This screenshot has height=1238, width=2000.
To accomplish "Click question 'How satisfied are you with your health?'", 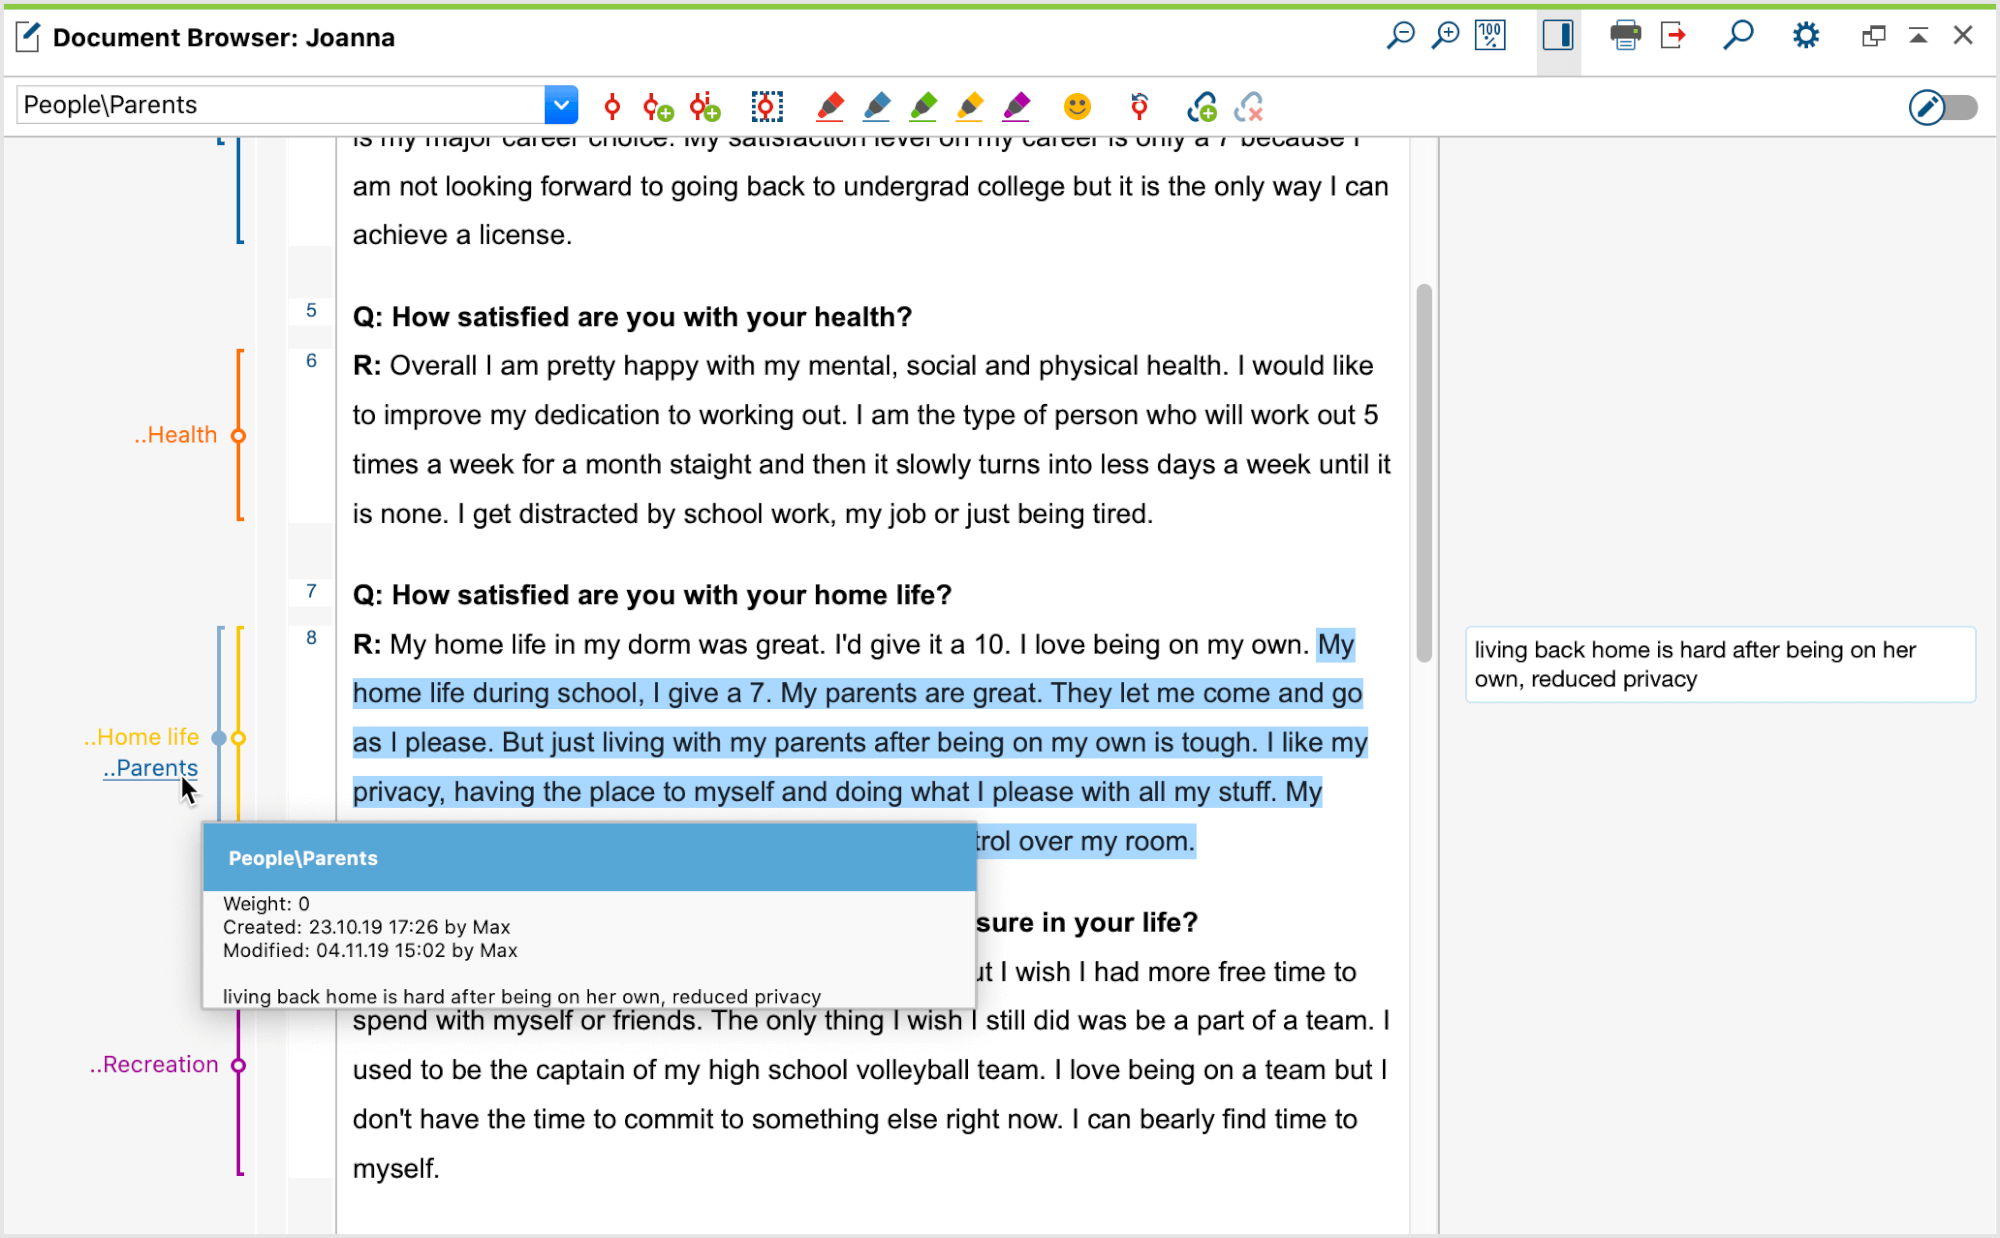I will pyautogui.click(x=632, y=317).
